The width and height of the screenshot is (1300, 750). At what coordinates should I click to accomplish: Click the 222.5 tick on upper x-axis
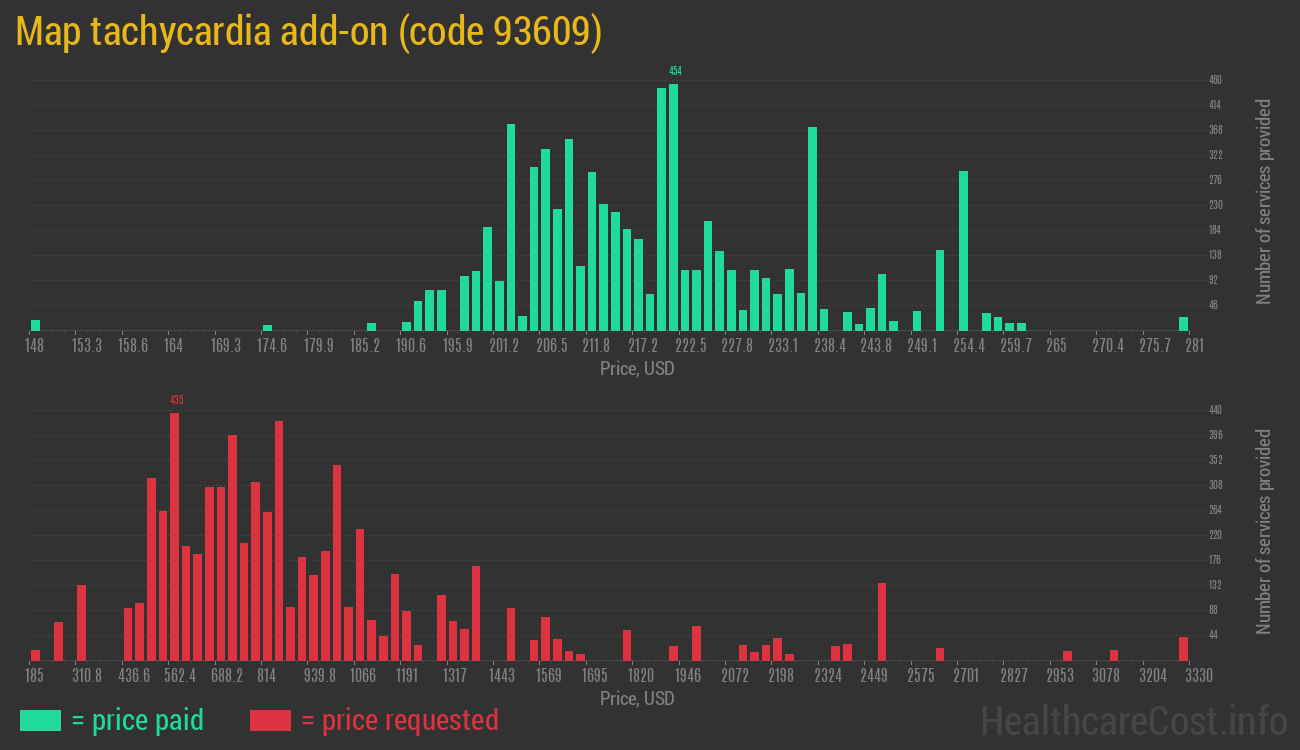[691, 346]
